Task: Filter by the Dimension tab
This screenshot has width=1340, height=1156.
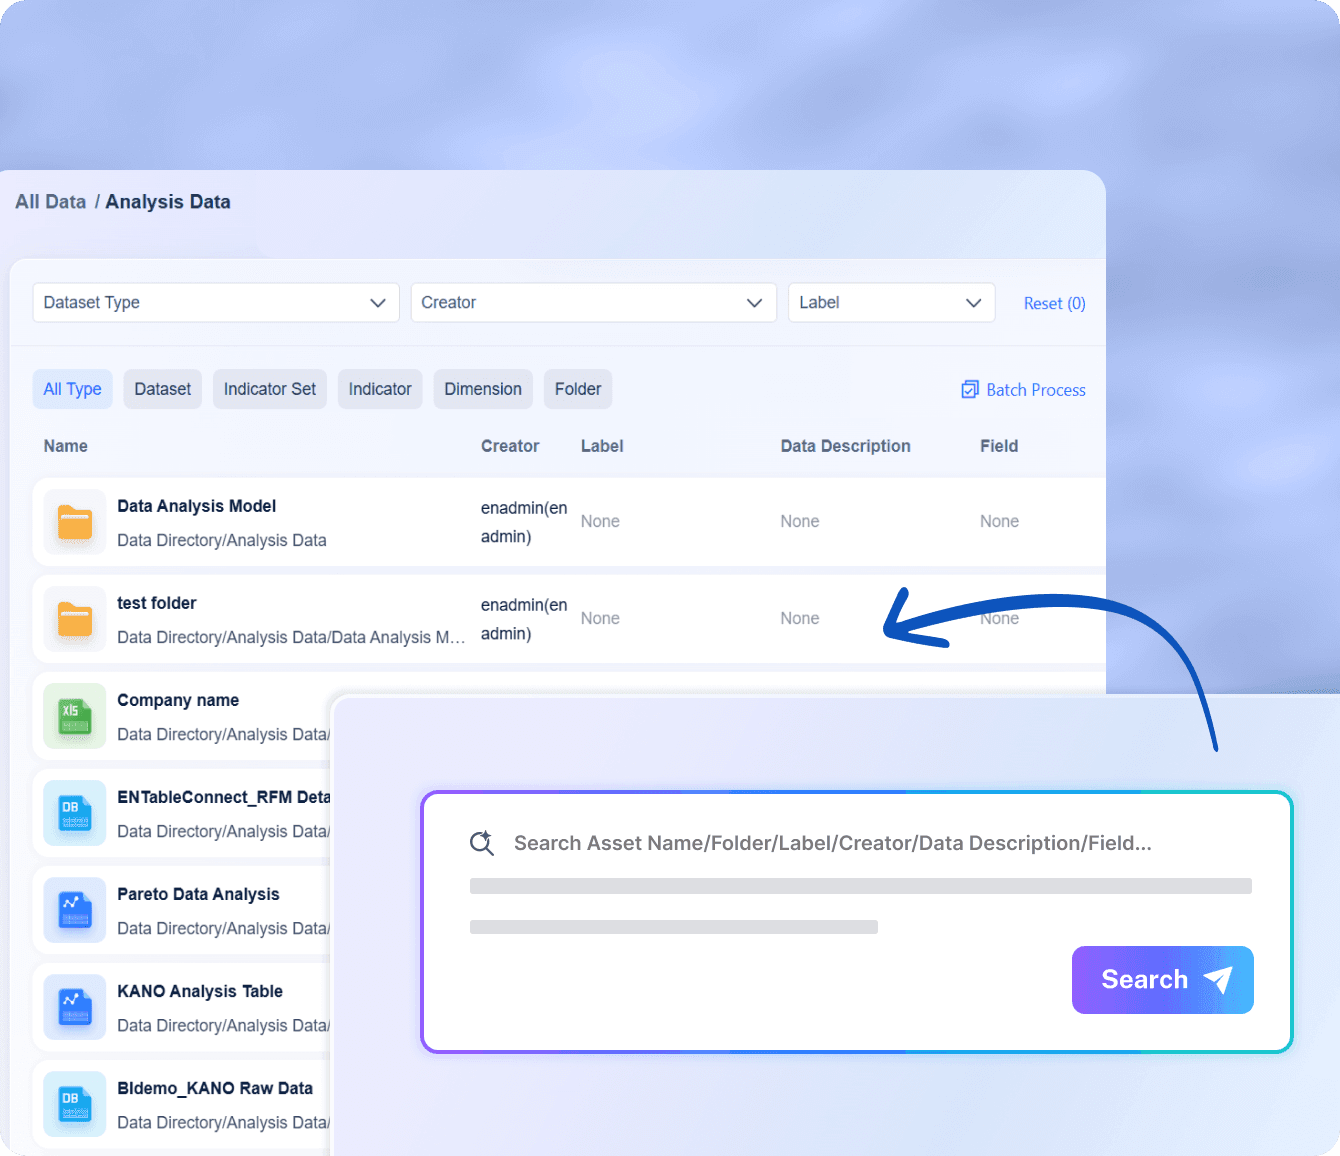Action: (482, 389)
